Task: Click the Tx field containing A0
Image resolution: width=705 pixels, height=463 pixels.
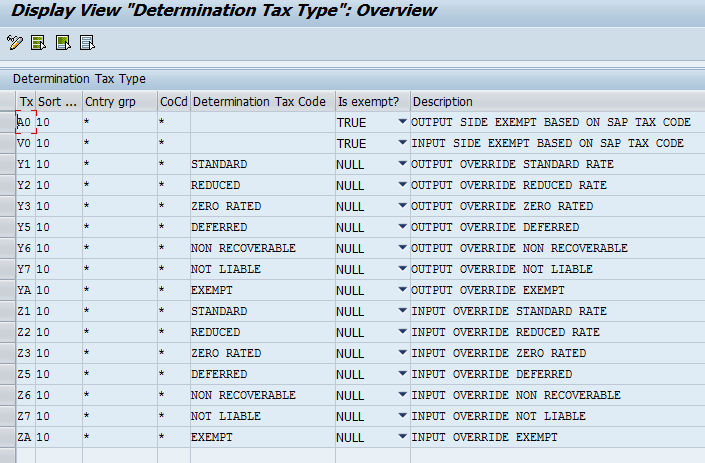Action: coord(25,122)
